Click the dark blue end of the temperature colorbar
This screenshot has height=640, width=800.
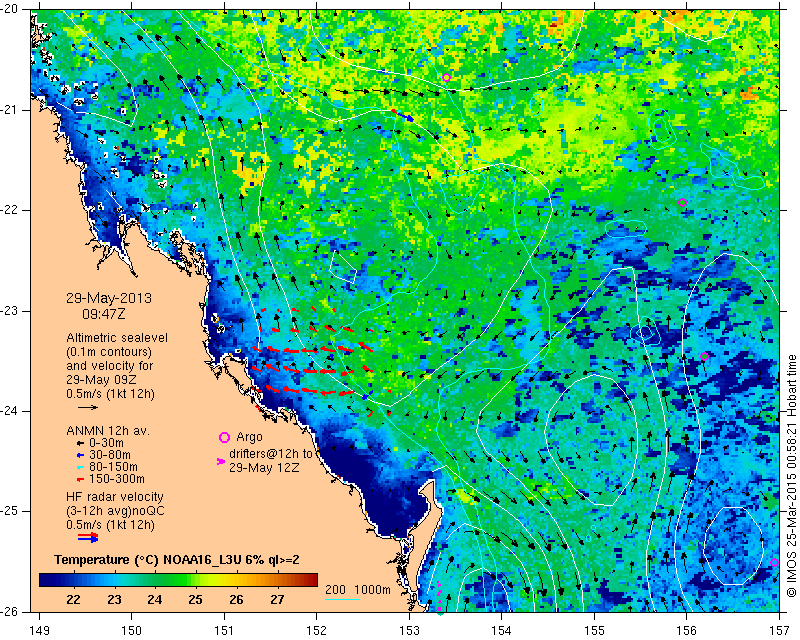click(46, 579)
